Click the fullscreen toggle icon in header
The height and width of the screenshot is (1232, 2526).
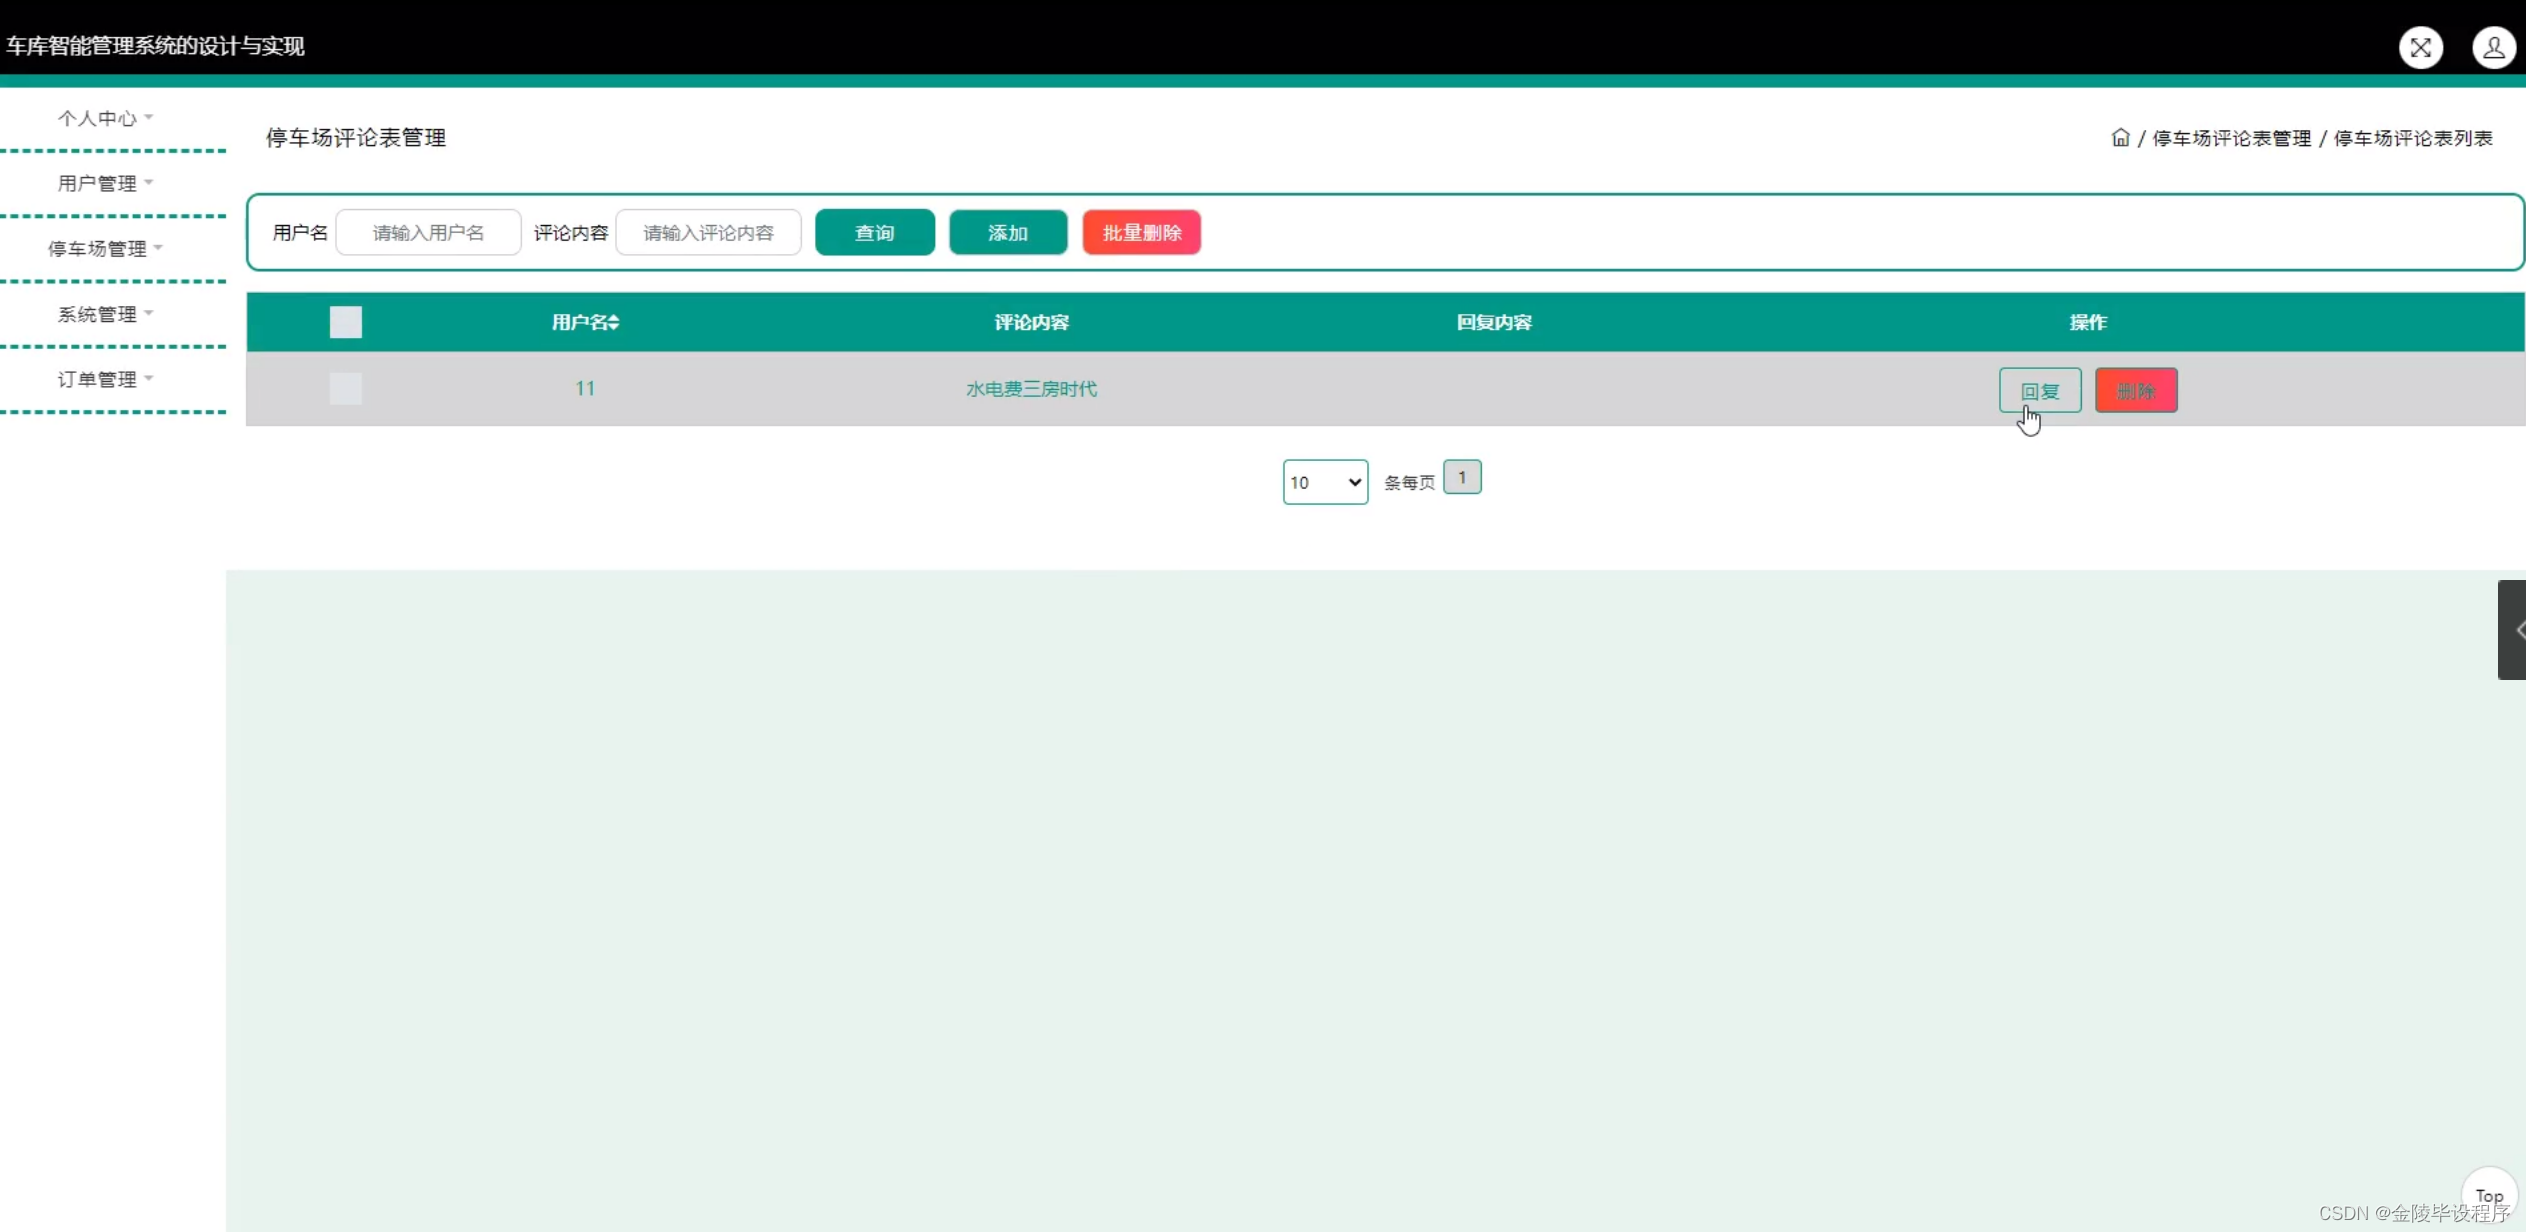2420,47
